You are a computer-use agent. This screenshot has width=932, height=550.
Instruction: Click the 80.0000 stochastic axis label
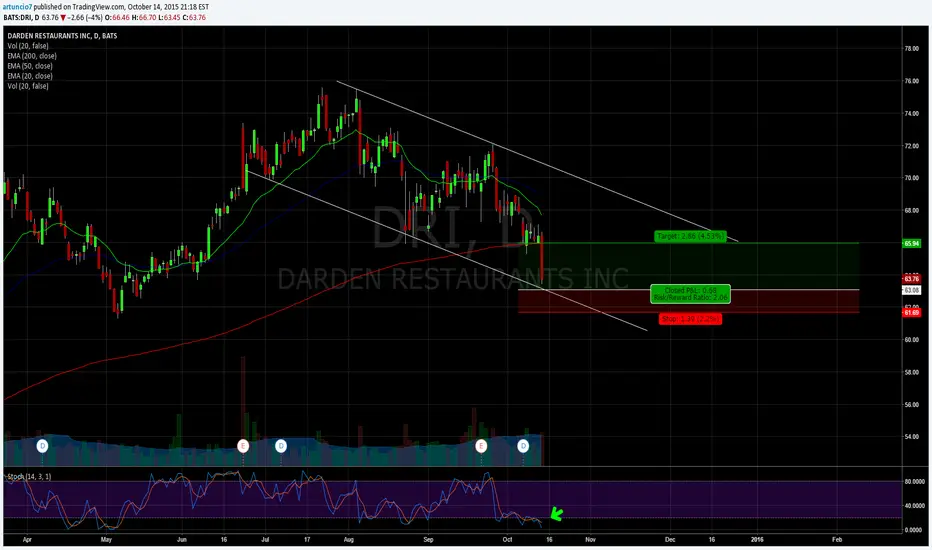click(x=914, y=482)
